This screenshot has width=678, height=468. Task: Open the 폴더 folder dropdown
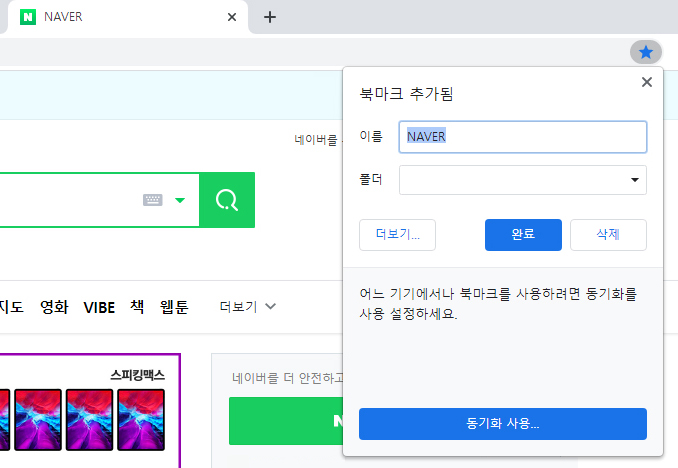coord(522,180)
